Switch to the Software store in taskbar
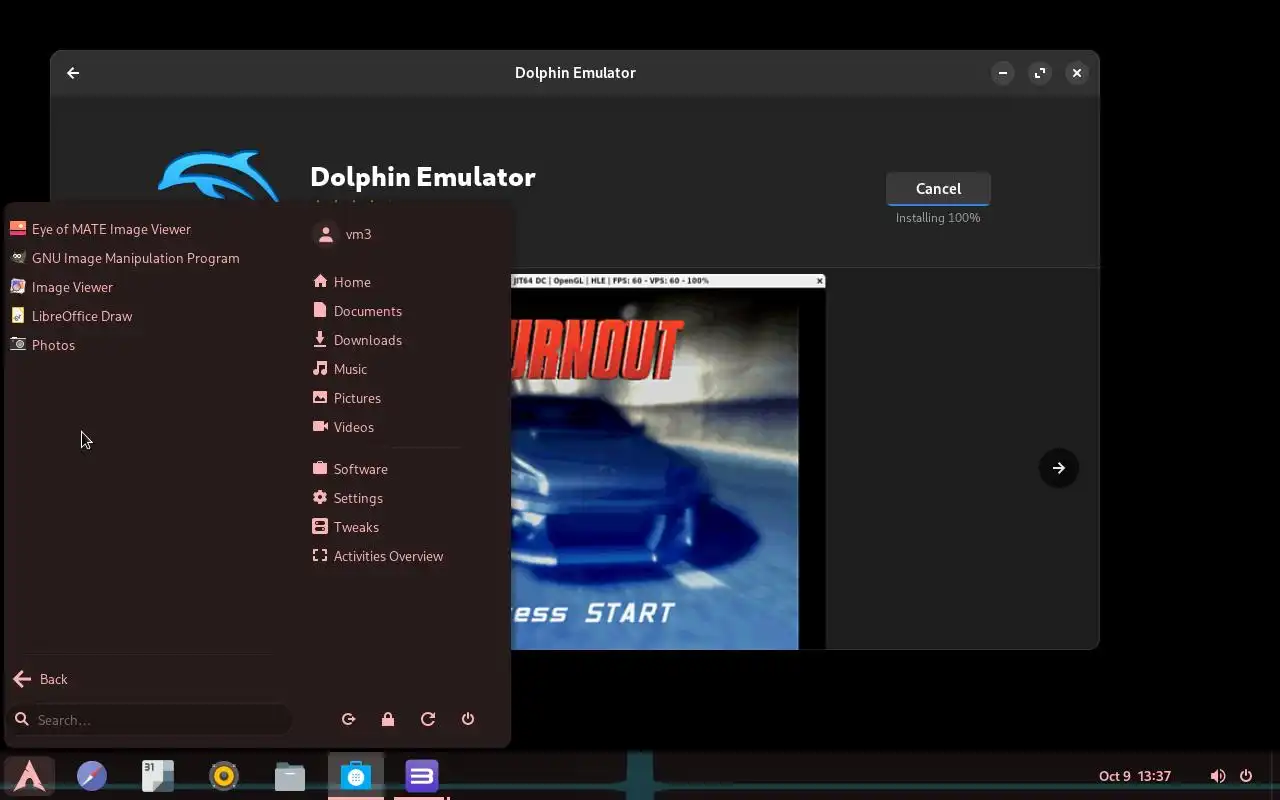Screen dimensions: 1280x800 356,776
